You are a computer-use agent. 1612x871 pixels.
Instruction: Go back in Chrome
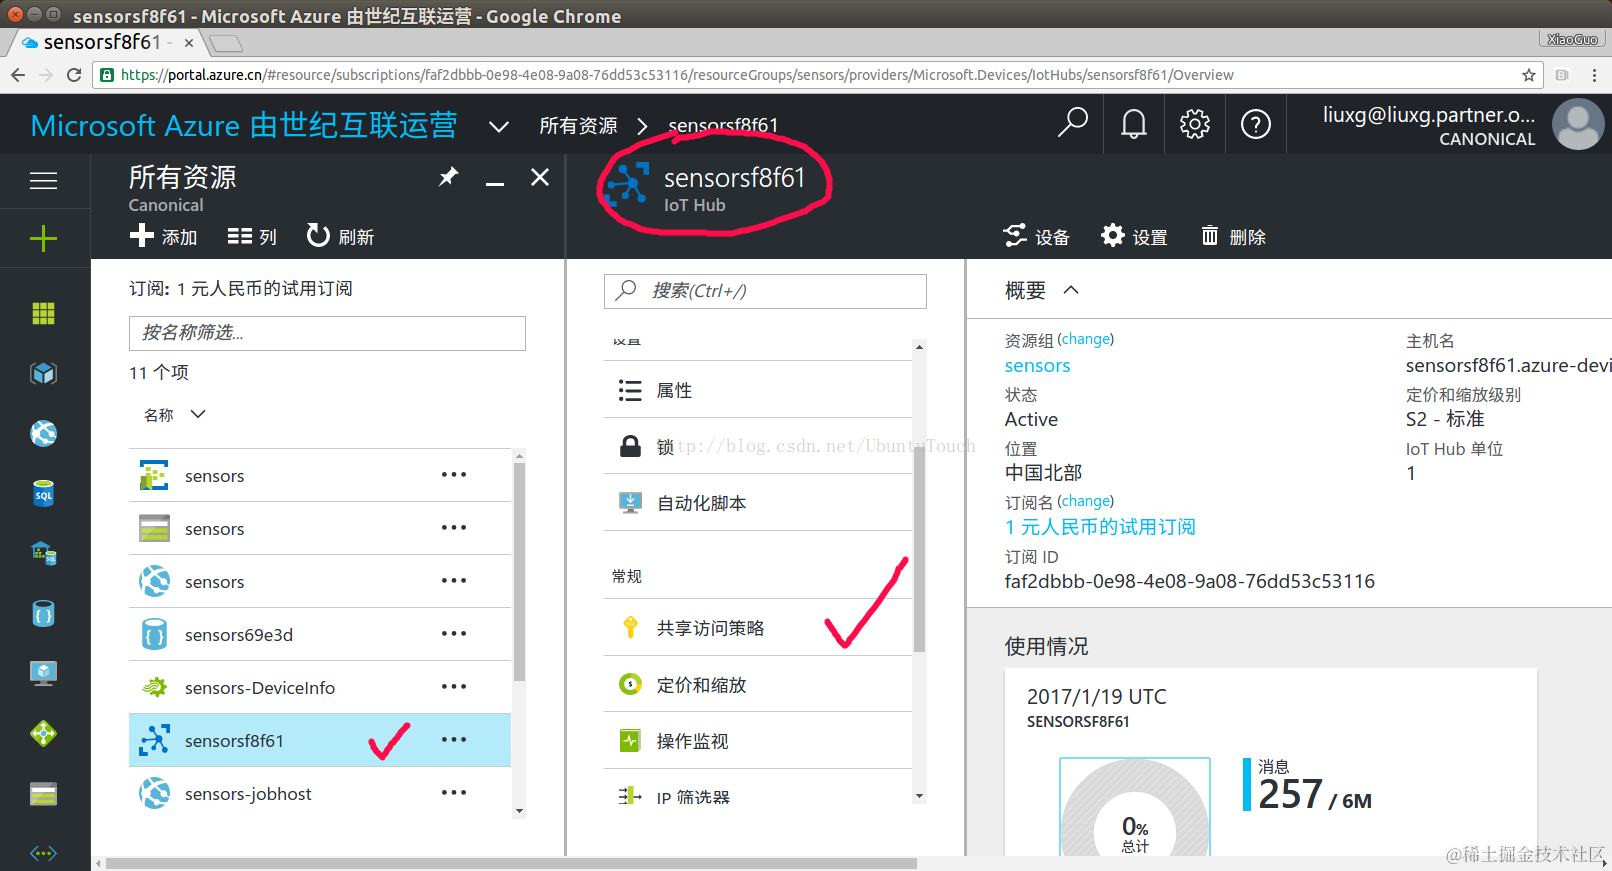[18, 75]
